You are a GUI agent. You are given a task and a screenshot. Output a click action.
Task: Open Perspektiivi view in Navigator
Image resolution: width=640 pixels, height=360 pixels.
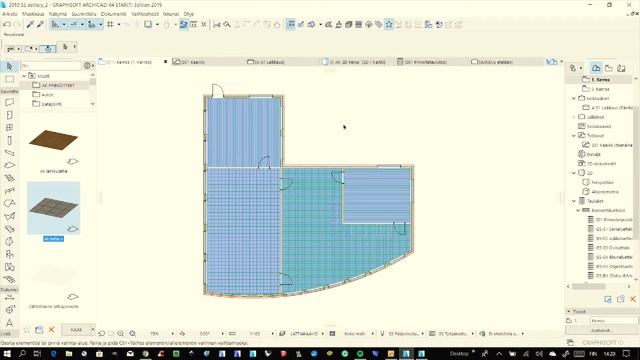598,182
